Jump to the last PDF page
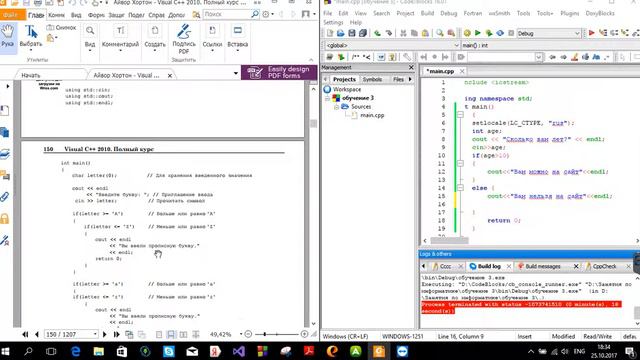 click(116, 334)
